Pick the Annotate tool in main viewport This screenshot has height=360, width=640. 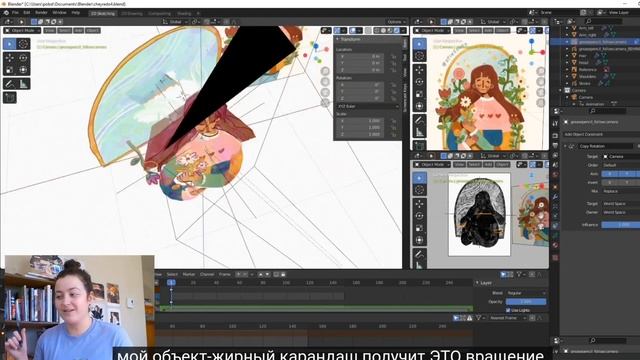(x=10, y=84)
